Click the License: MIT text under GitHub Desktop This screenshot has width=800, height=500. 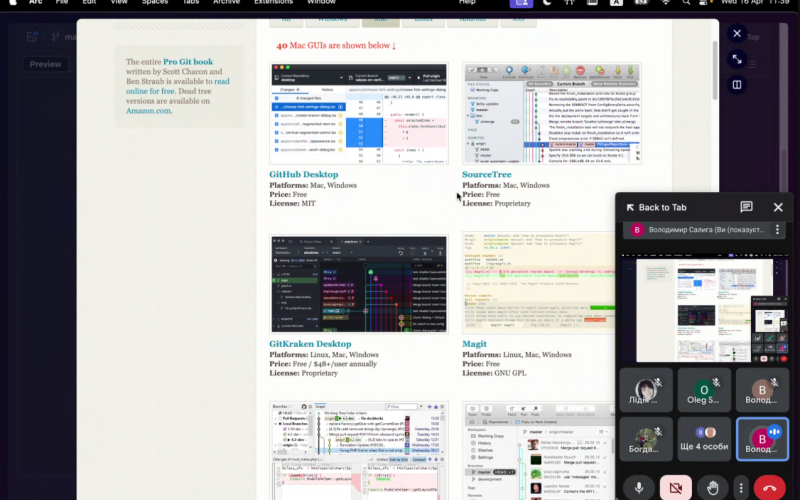click(x=292, y=204)
